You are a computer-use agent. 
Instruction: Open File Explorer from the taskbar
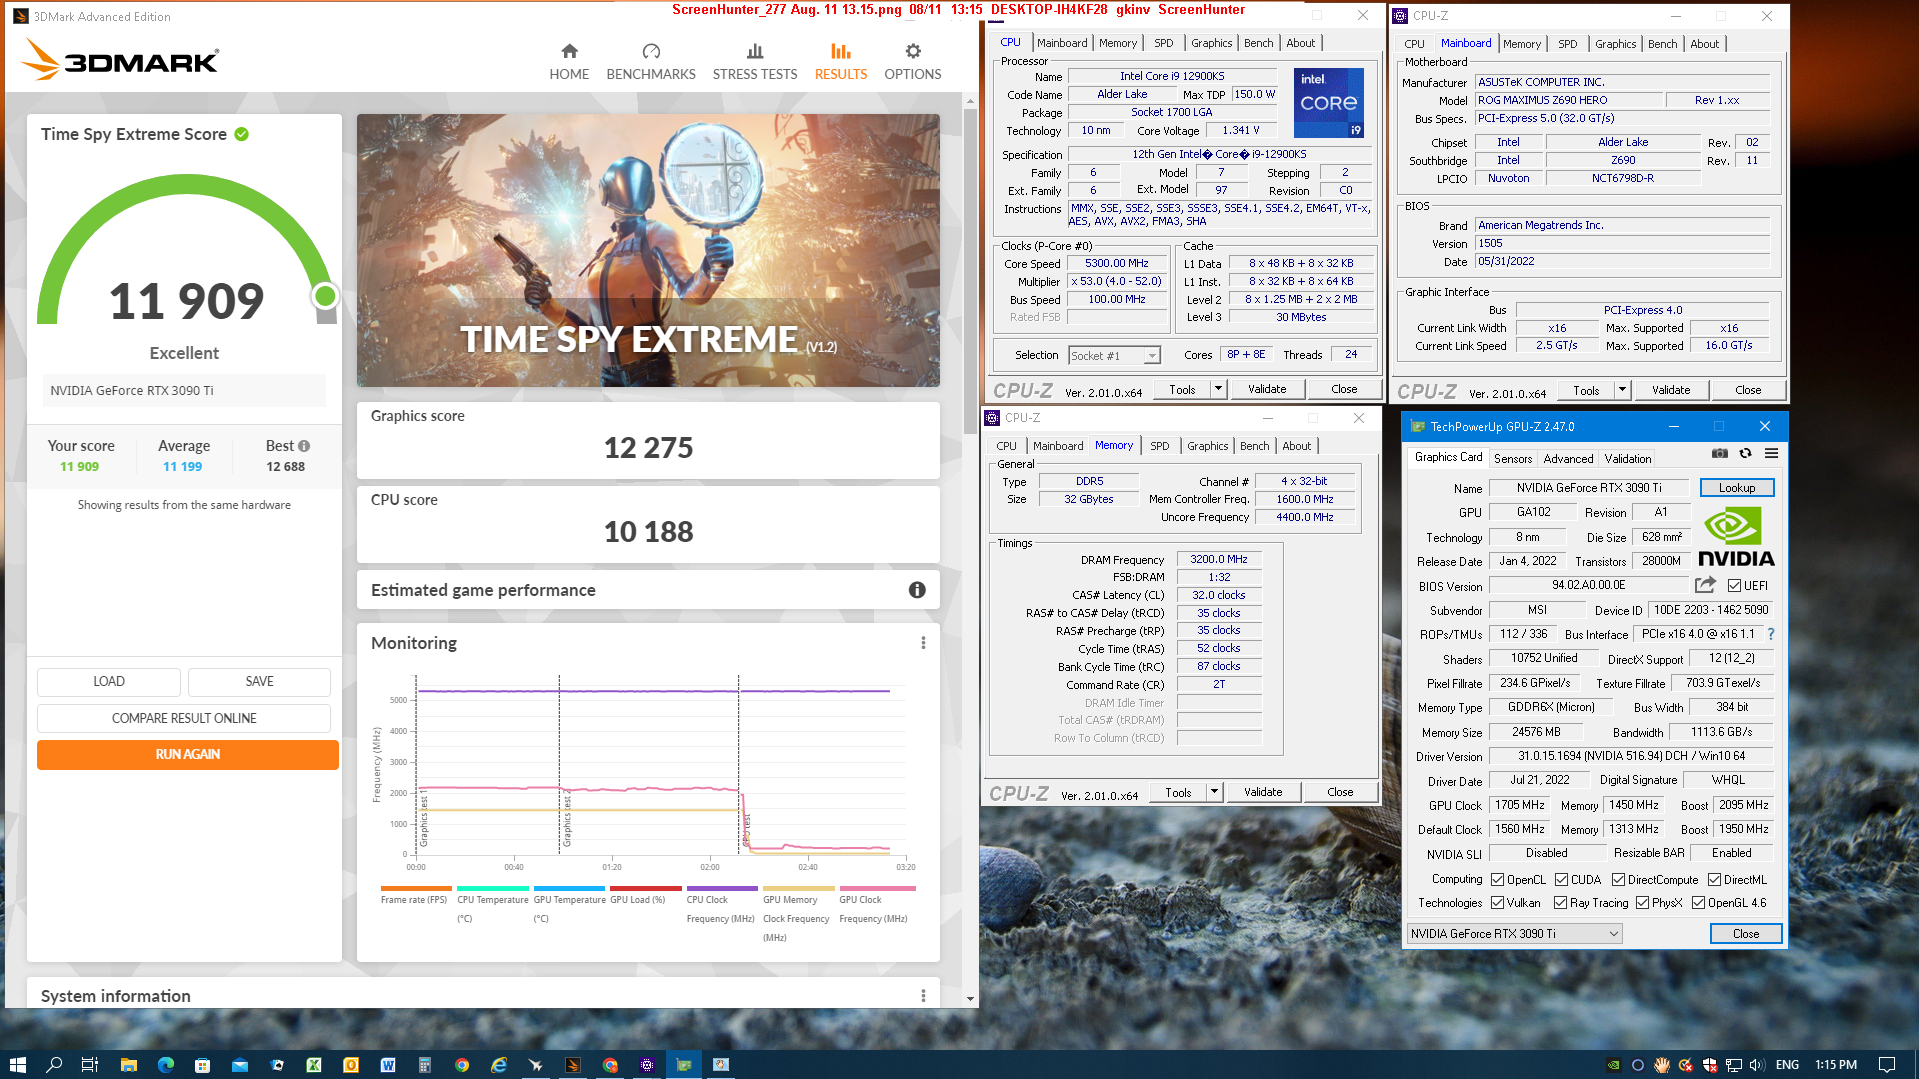point(128,1064)
